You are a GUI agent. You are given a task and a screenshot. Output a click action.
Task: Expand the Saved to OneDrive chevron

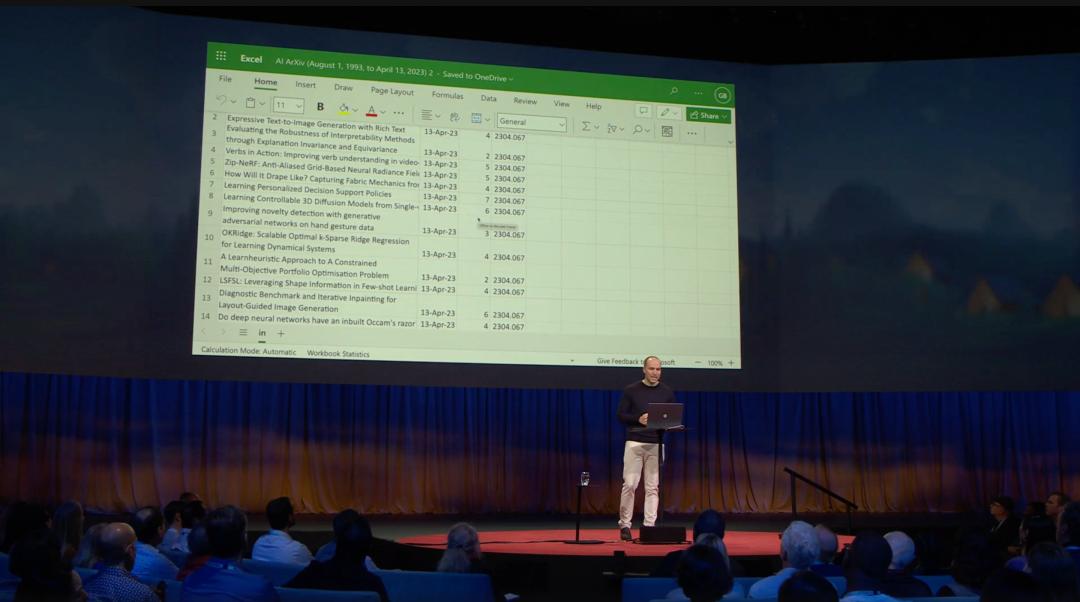[511, 79]
